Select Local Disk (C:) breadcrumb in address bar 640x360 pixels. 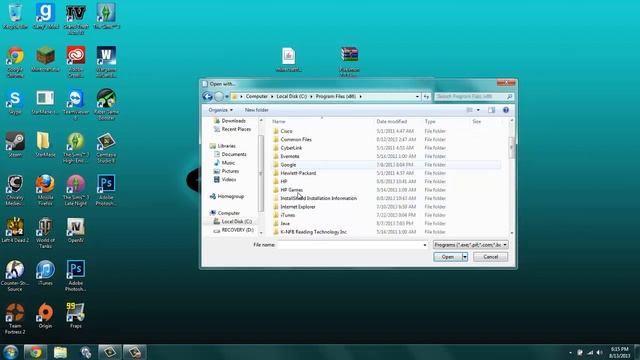click(291, 96)
